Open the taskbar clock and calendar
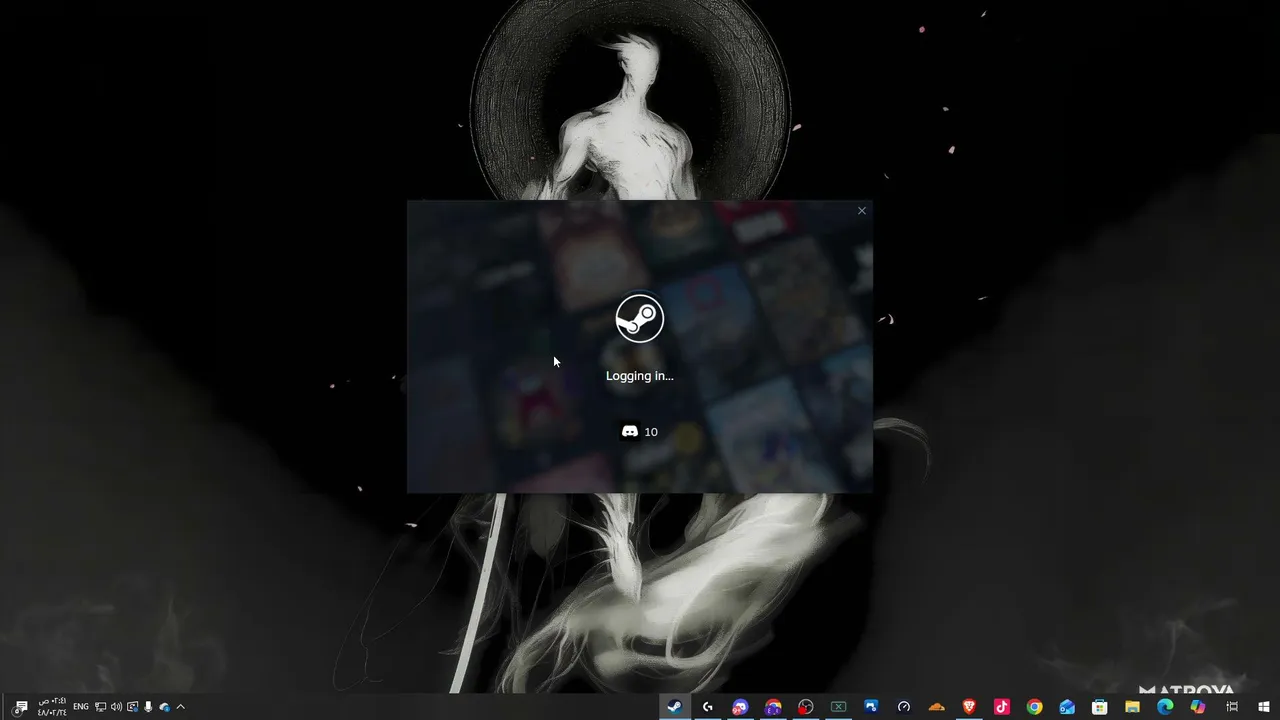The width and height of the screenshot is (1280, 720). [x=52, y=707]
